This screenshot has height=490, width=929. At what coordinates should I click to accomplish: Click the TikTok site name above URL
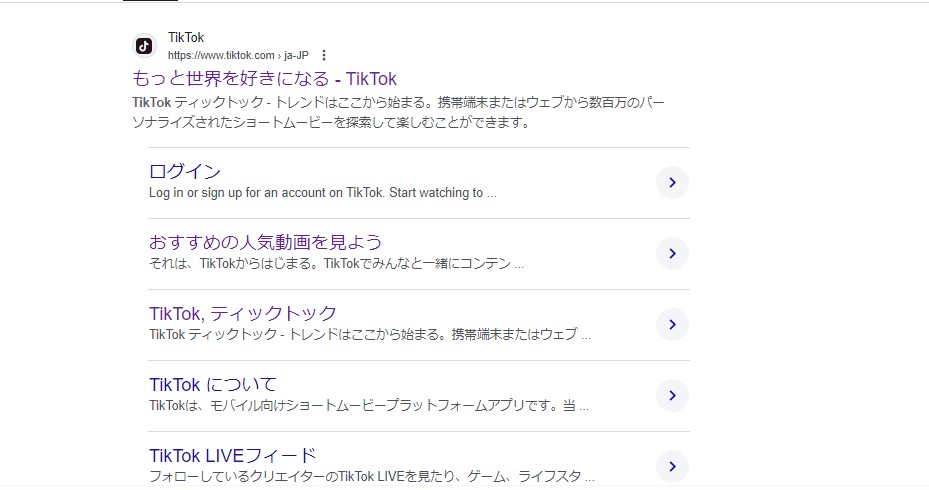(x=186, y=37)
